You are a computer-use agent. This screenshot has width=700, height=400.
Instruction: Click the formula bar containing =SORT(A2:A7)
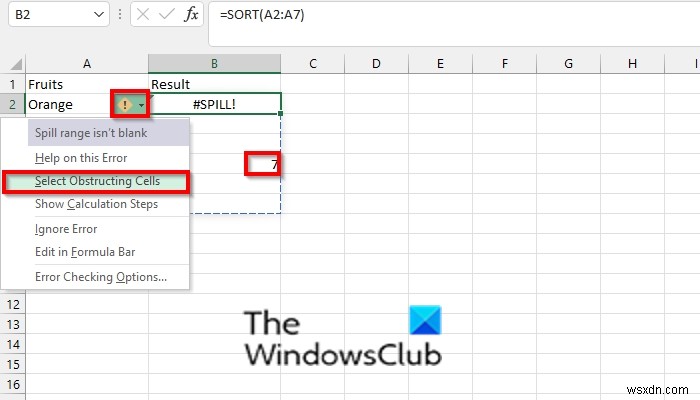(454, 24)
